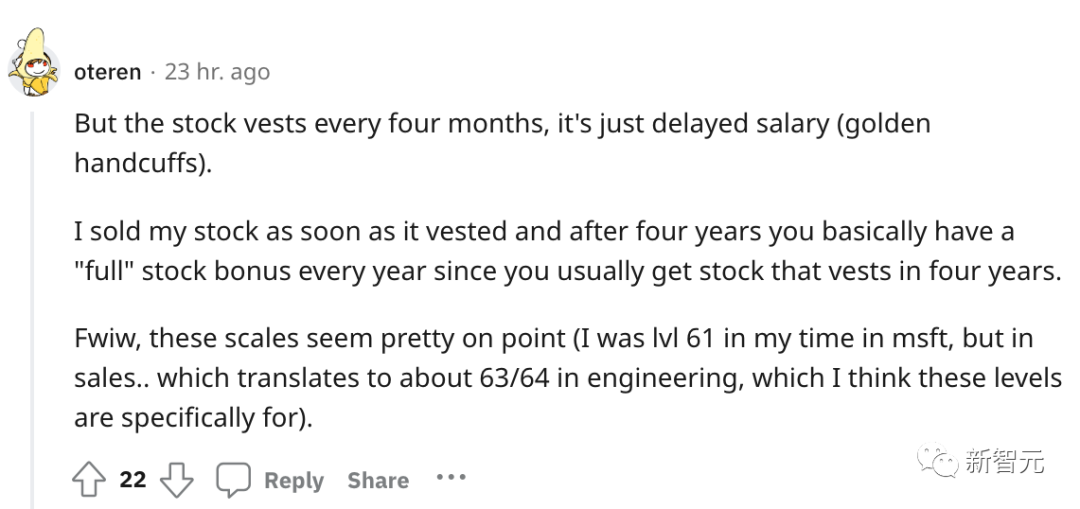Click the paragraph starting "Fwiw, these scales"
The height and width of the screenshot is (509, 1080).
click(x=568, y=378)
